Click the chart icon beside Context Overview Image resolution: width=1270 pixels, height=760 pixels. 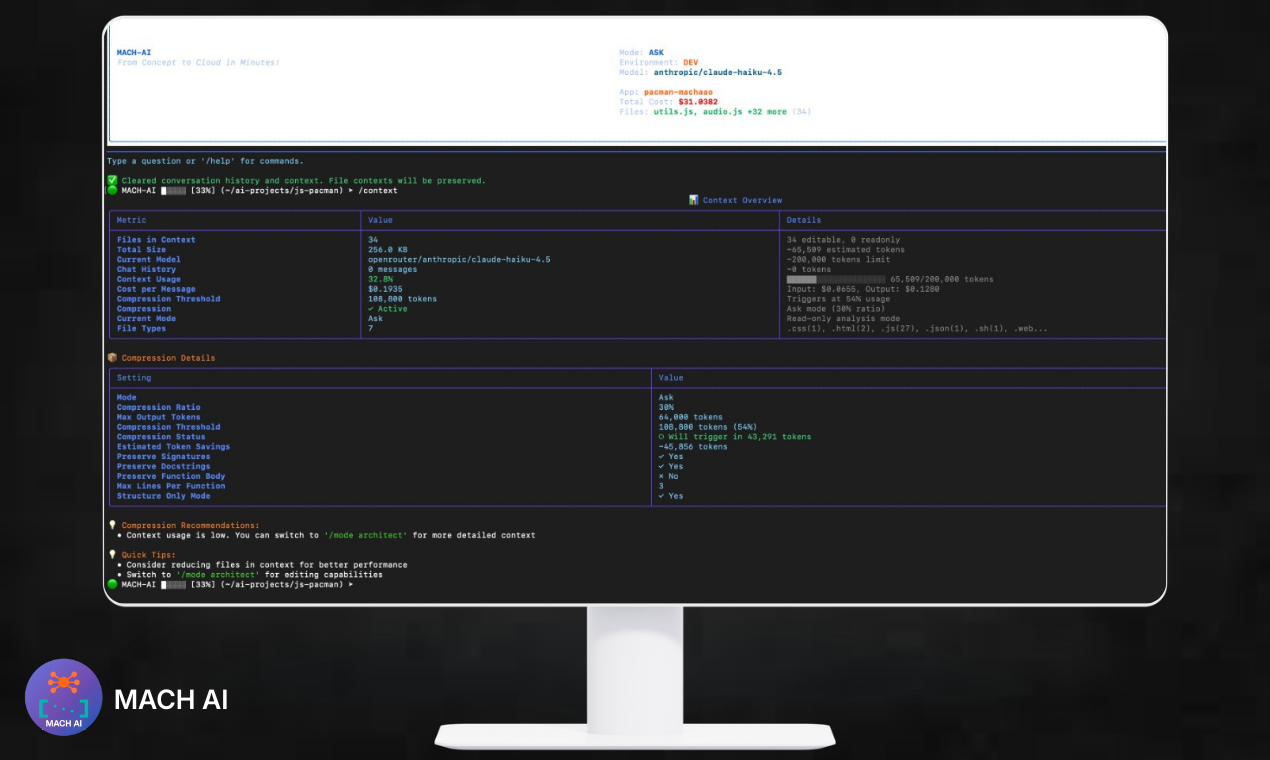(x=694, y=200)
